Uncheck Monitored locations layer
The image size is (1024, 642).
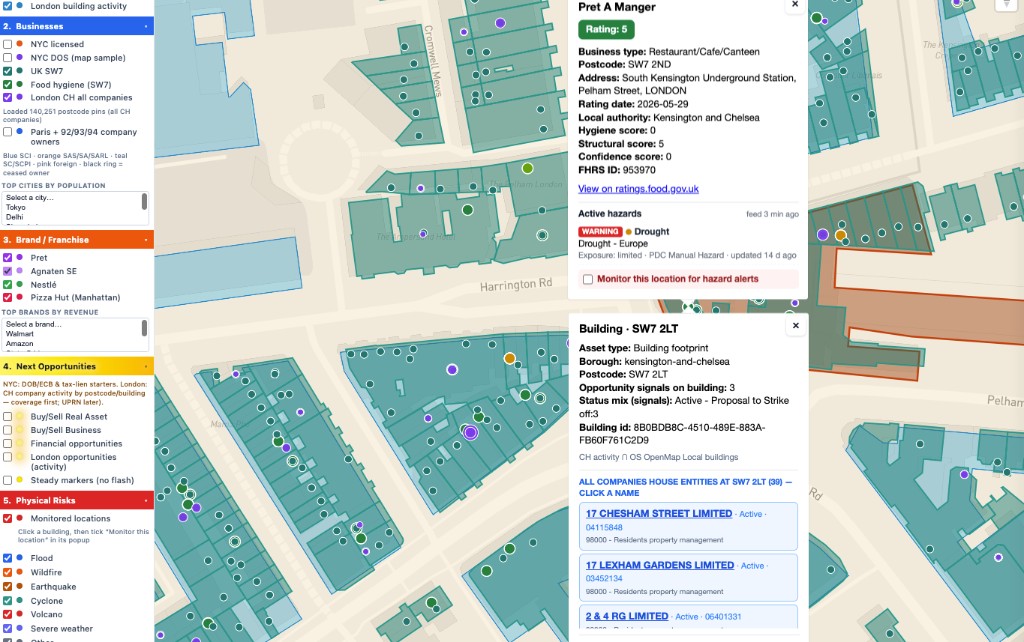point(7,518)
